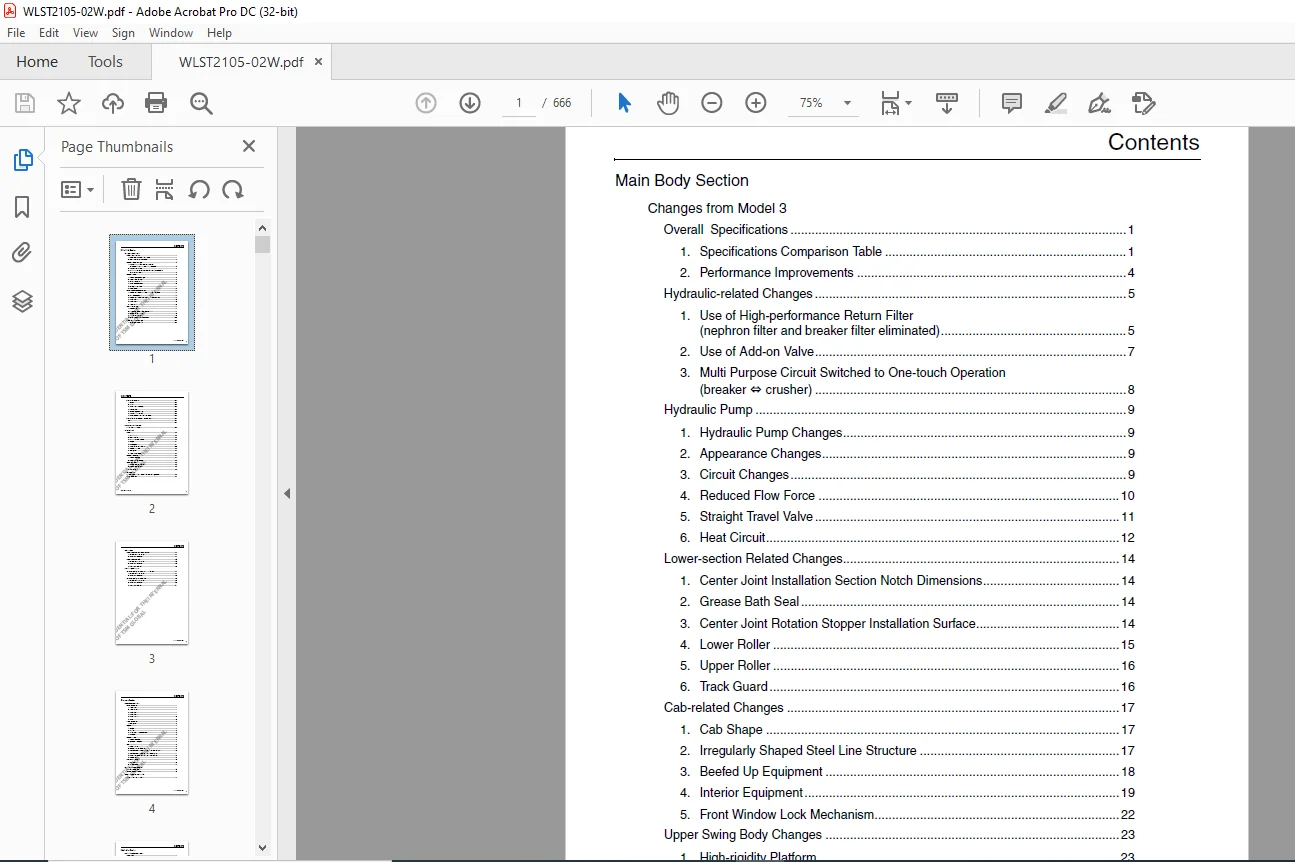Image resolution: width=1295 pixels, height=862 pixels.
Task: Open Attachments paperclip panel
Action: pyautogui.click(x=22, y=253)
